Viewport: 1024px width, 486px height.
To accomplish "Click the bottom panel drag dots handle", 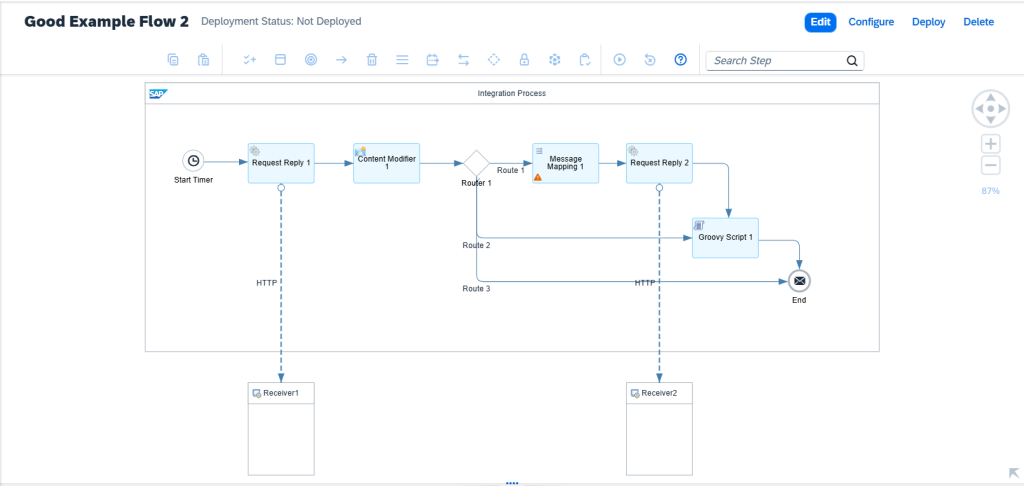I will click(x=512, y=483).
